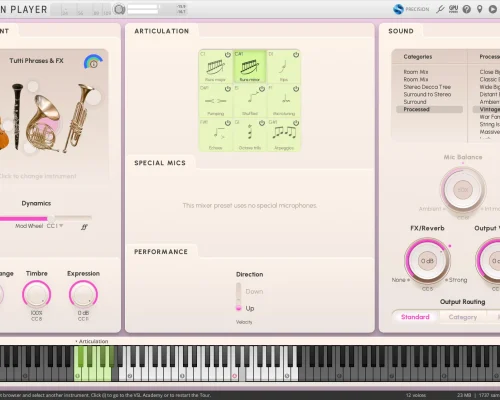The height and width of the screenshot is (400, 500).
Task: Click the Mic Balance knob
Action: 463,190
